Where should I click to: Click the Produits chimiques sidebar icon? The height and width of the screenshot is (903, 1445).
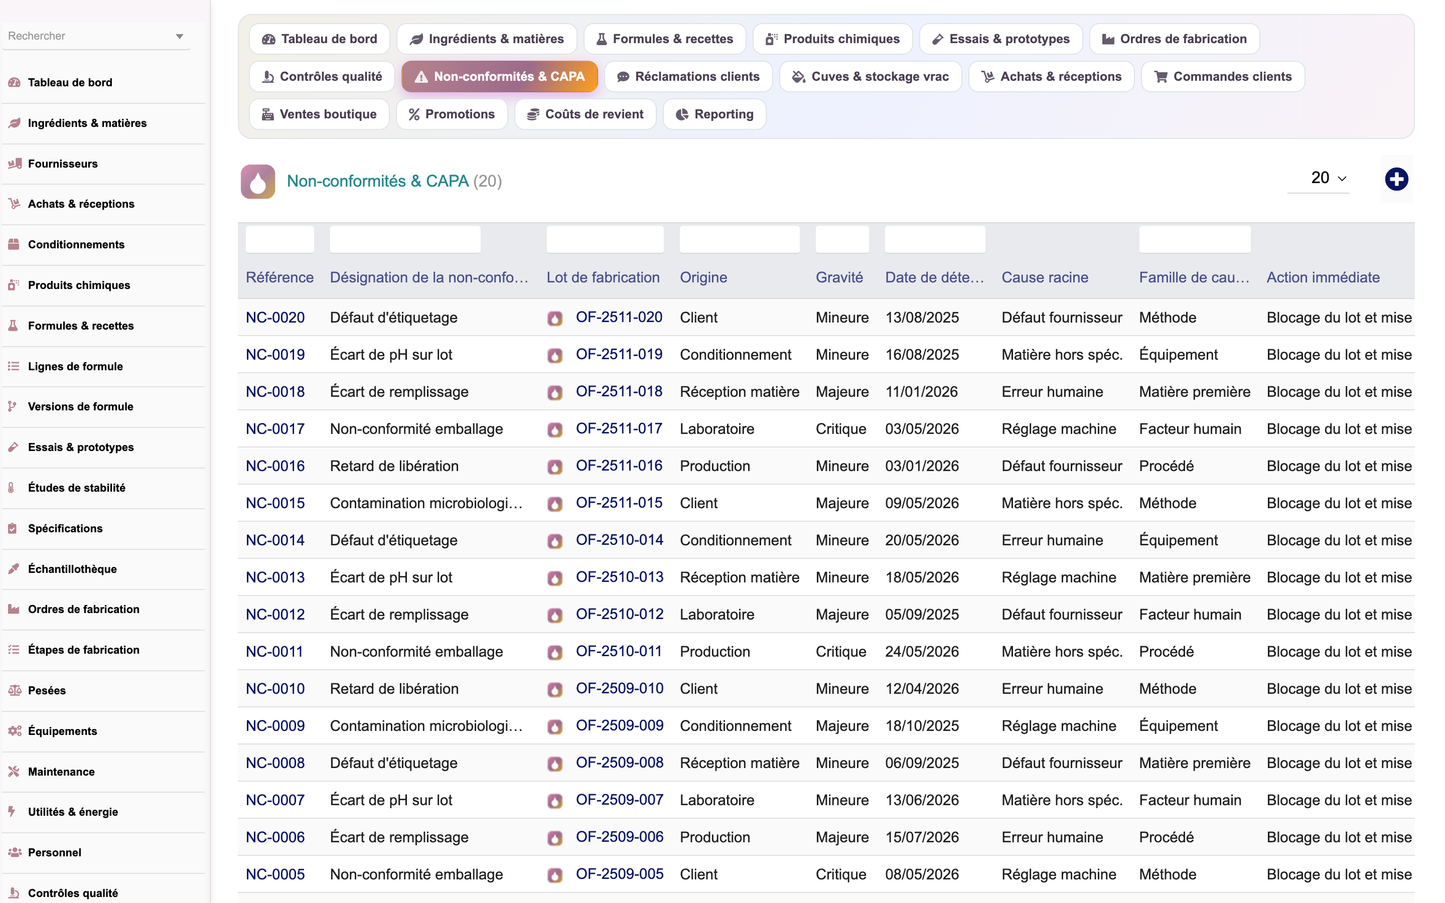click(14, 285)
